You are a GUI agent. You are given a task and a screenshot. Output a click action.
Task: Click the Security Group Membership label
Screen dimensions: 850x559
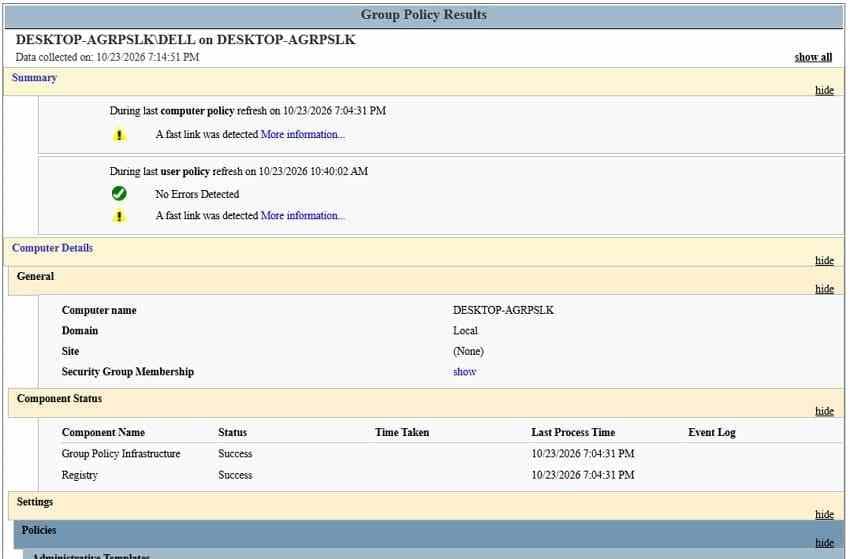point(127,372)
